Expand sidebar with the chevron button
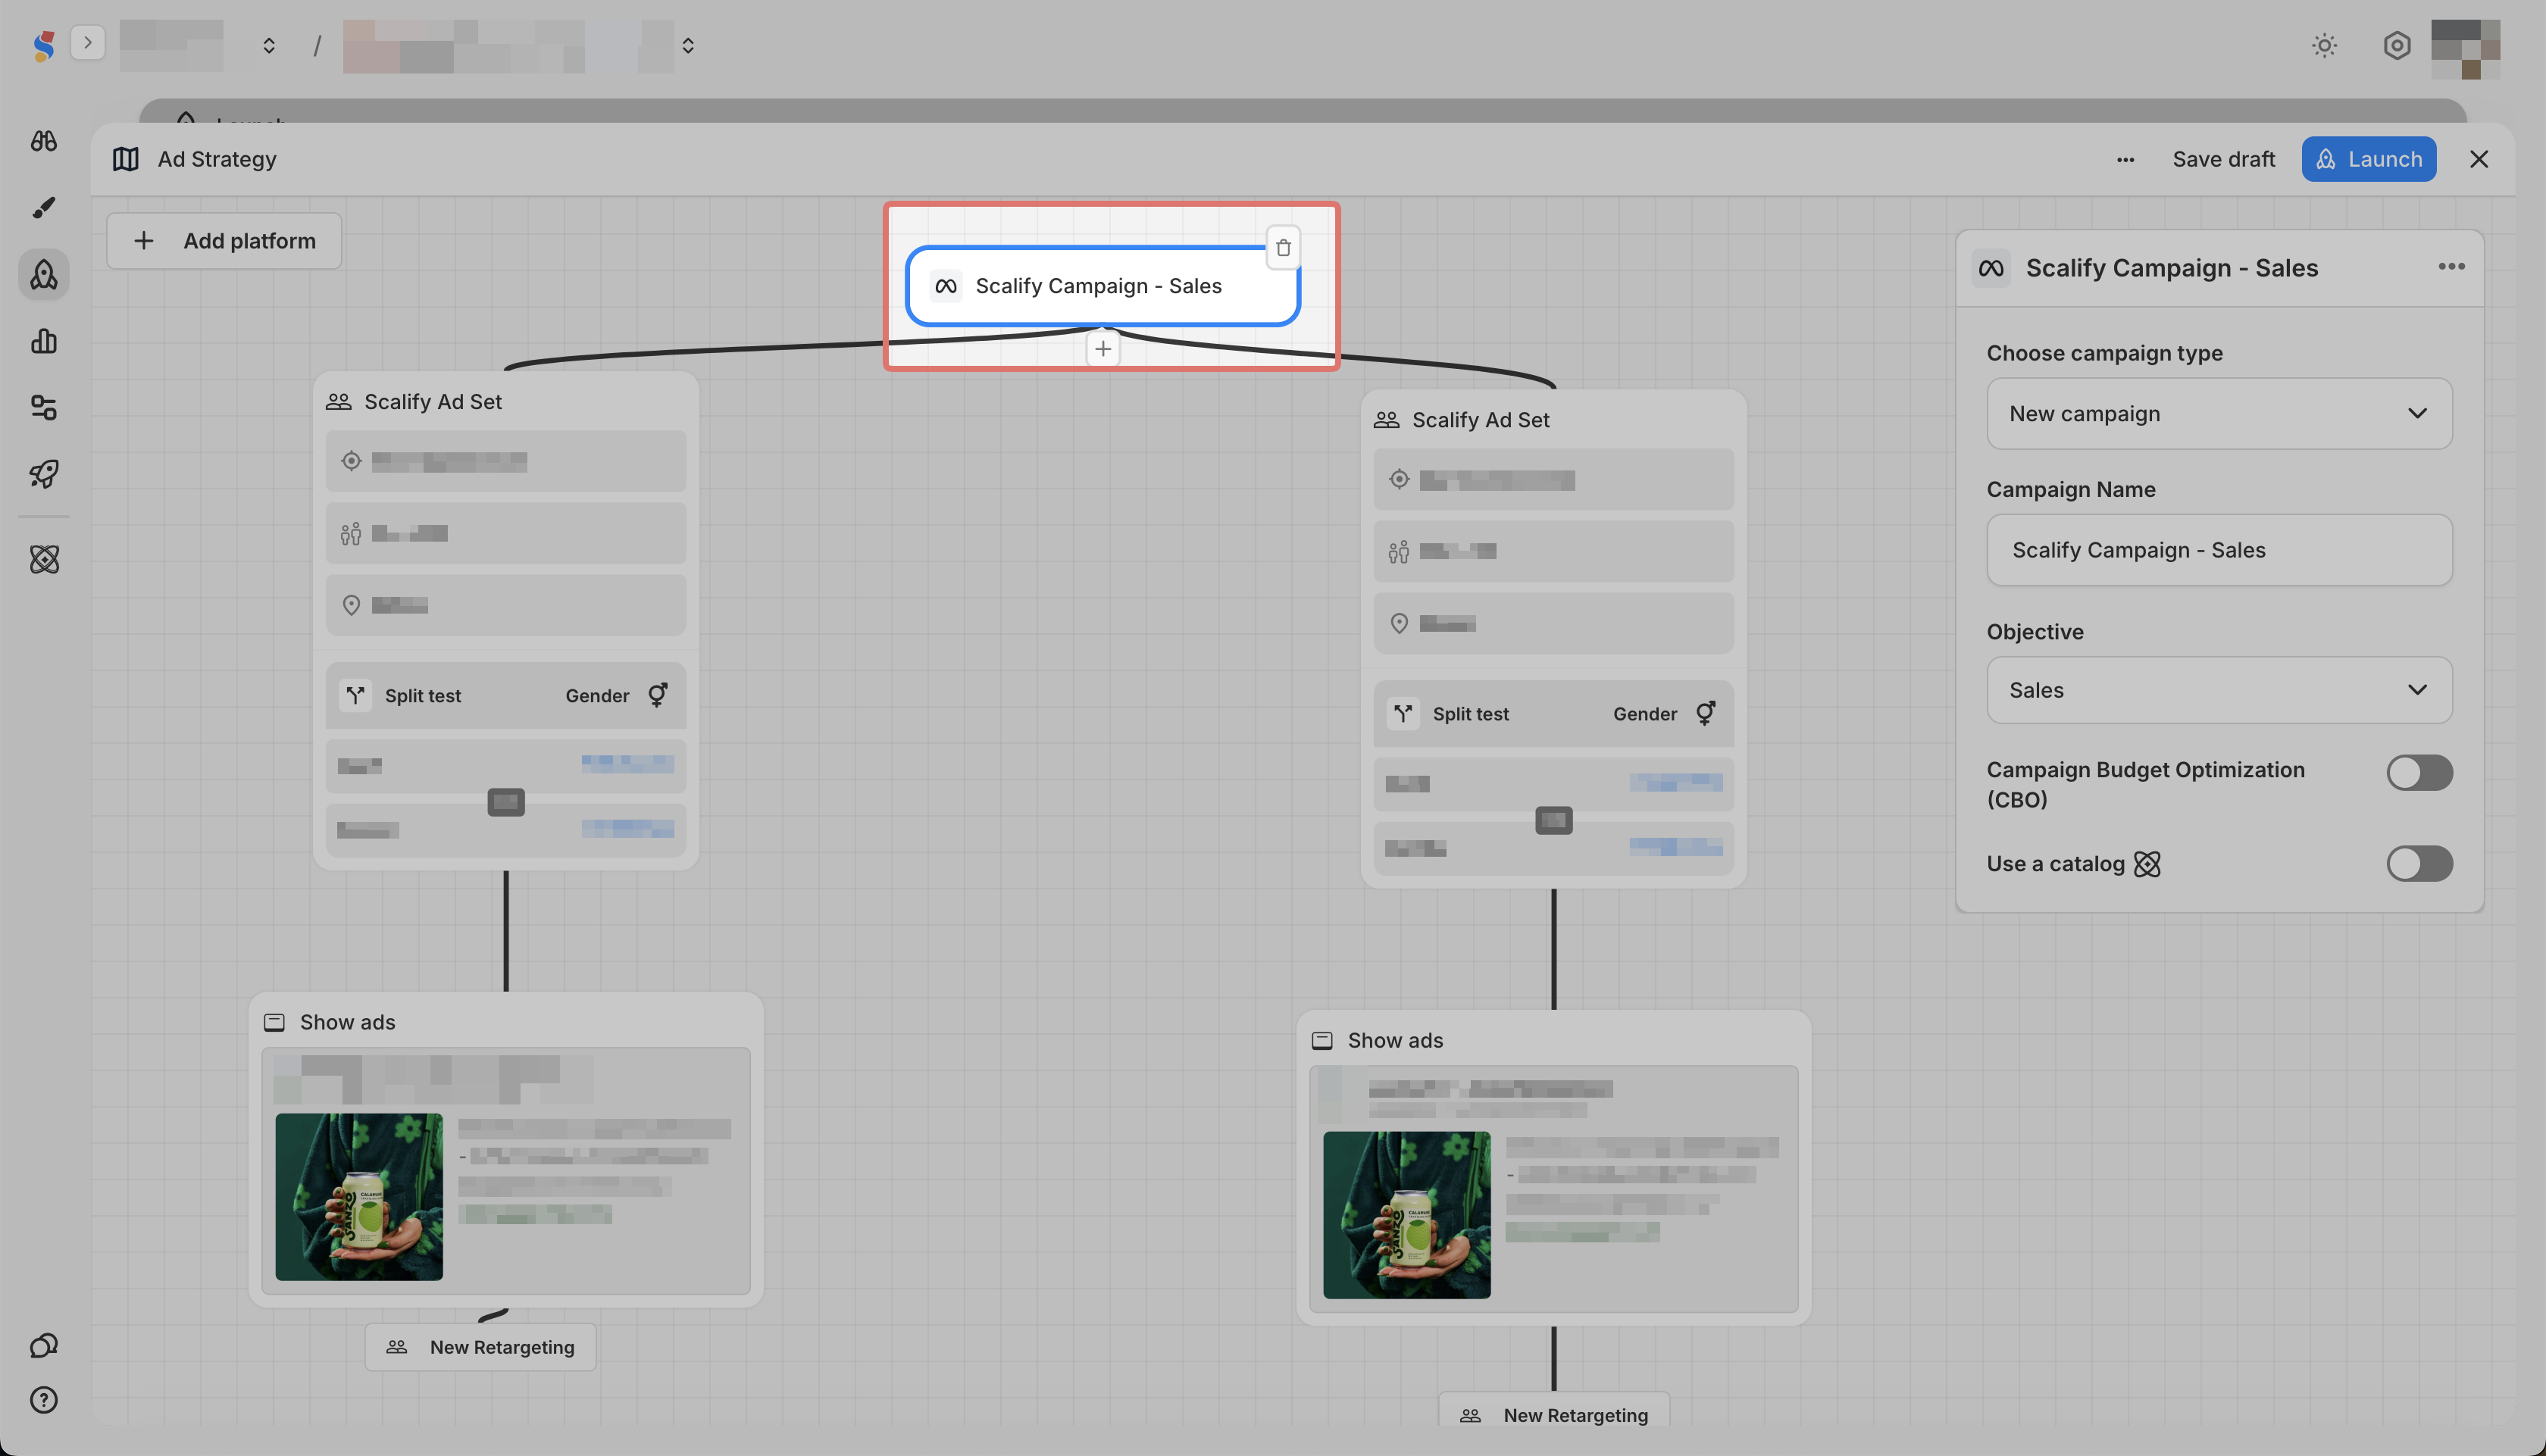The image size is (2546, 1456). point(88,42)
